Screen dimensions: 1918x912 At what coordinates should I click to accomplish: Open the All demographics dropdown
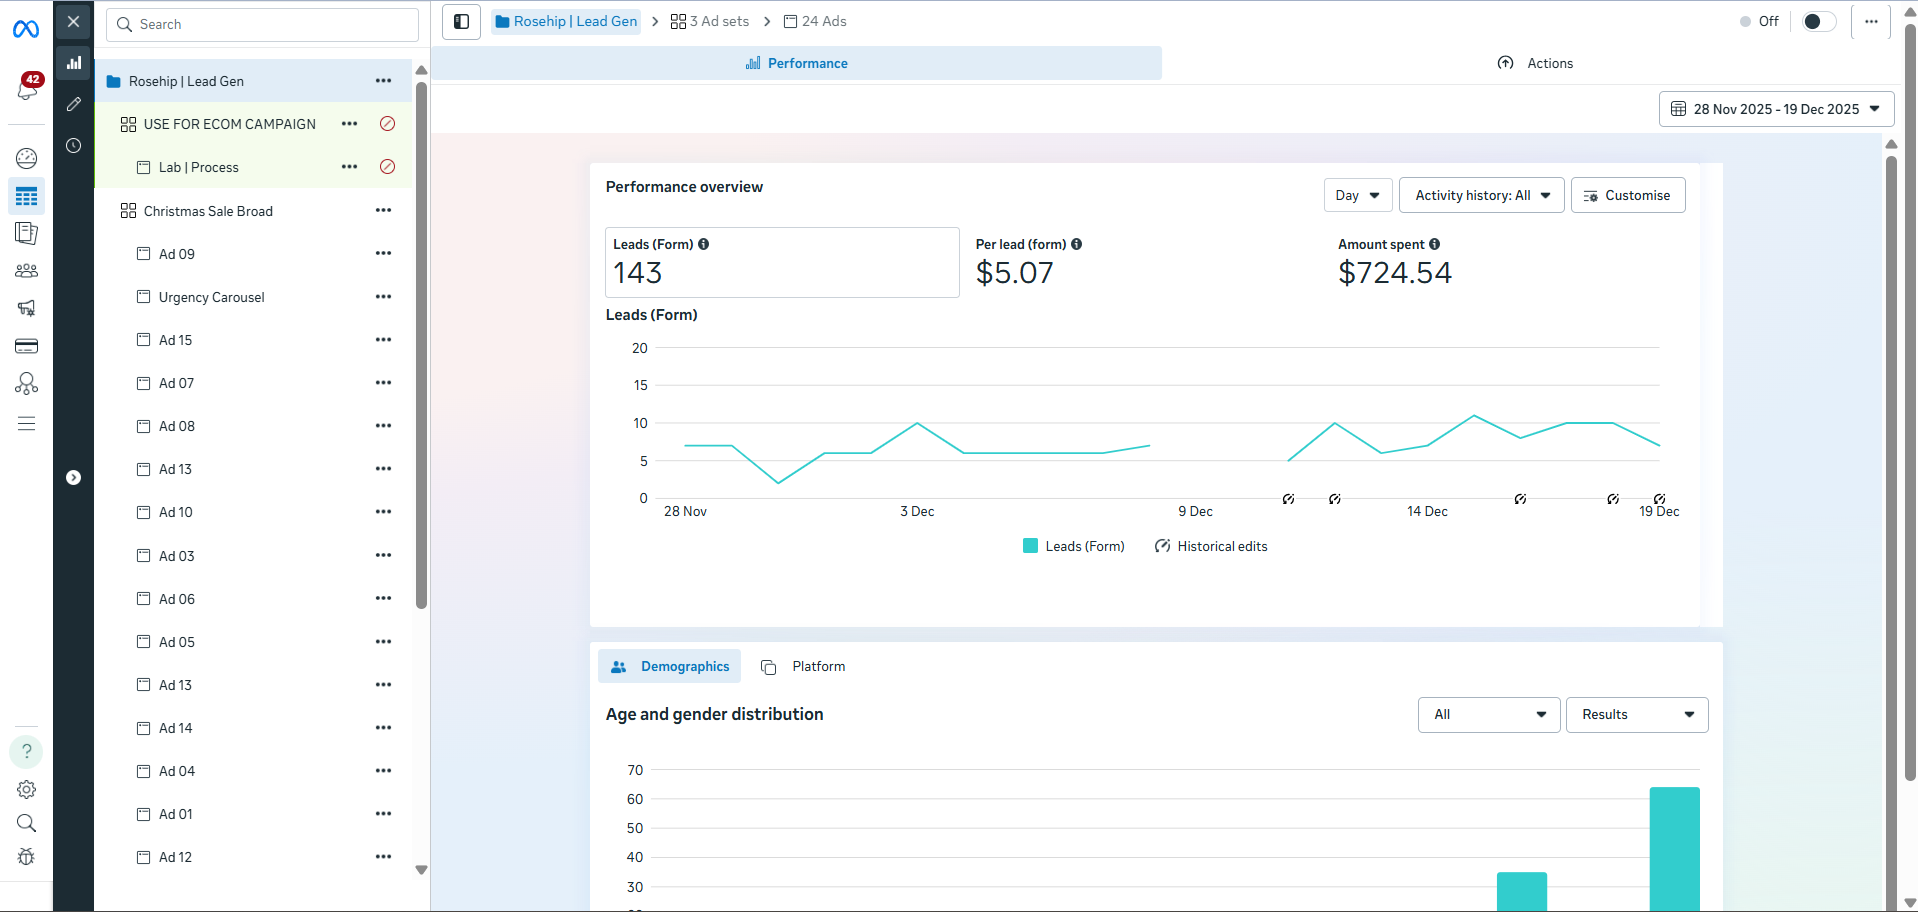click(1489, 714)
